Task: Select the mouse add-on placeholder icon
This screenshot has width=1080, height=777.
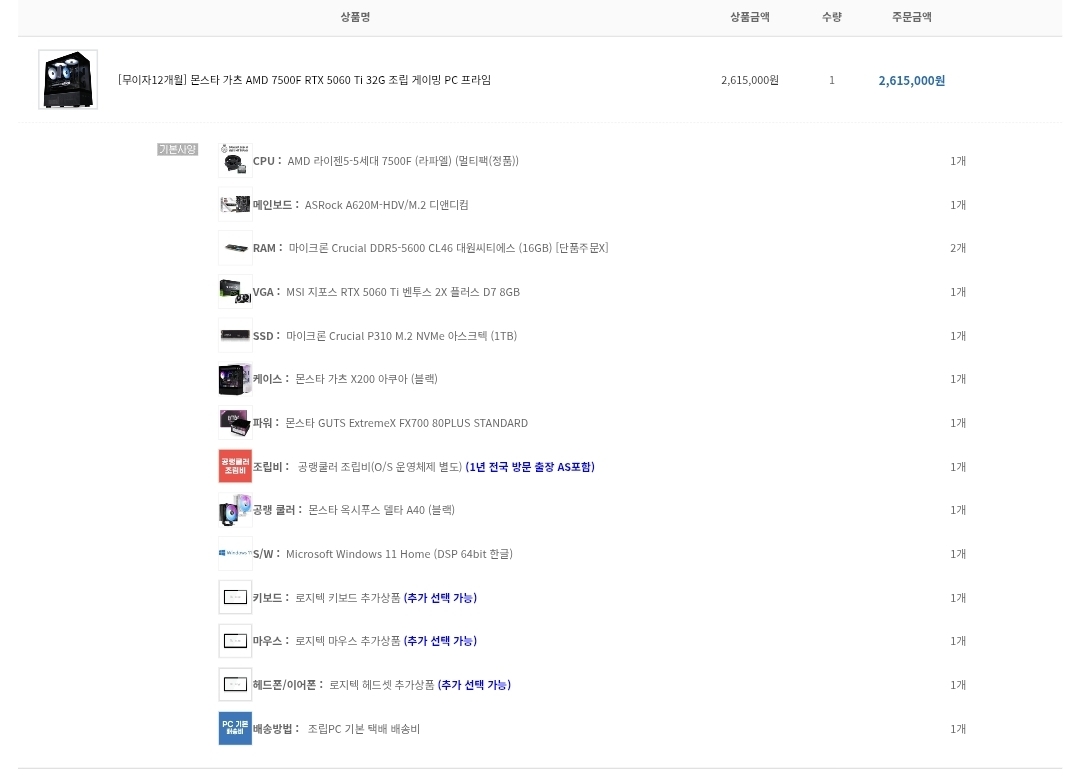Action: 235,641
